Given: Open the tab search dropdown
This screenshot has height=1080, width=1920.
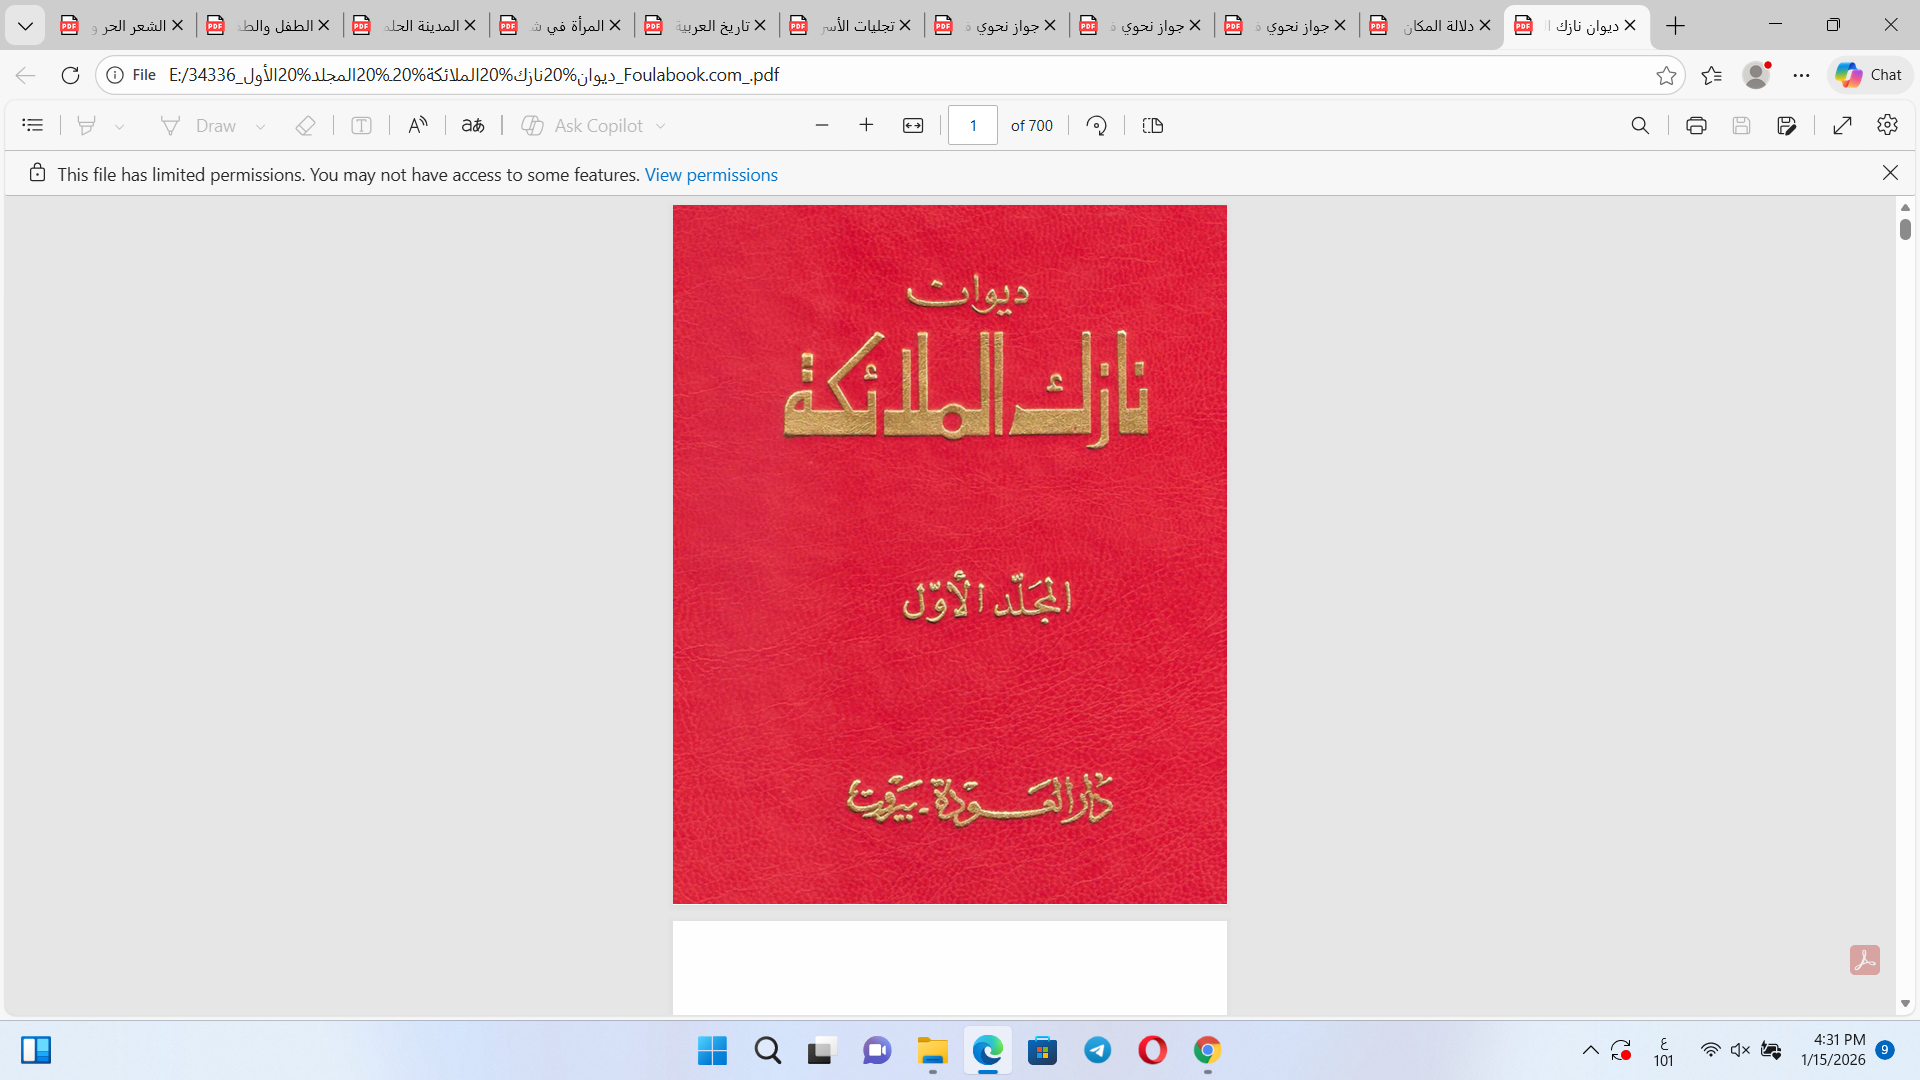Looking at the screenshot, I should (x=25, y=26).
